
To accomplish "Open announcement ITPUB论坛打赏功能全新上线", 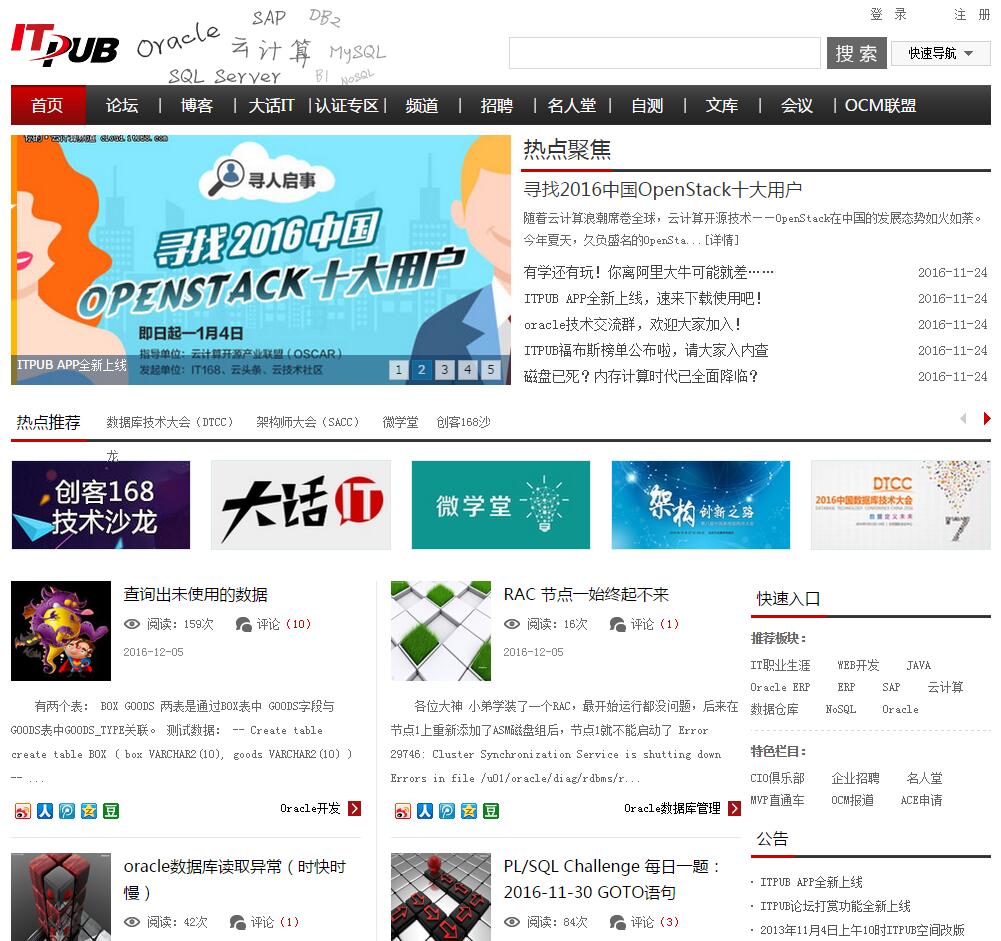I will point(835,906).
